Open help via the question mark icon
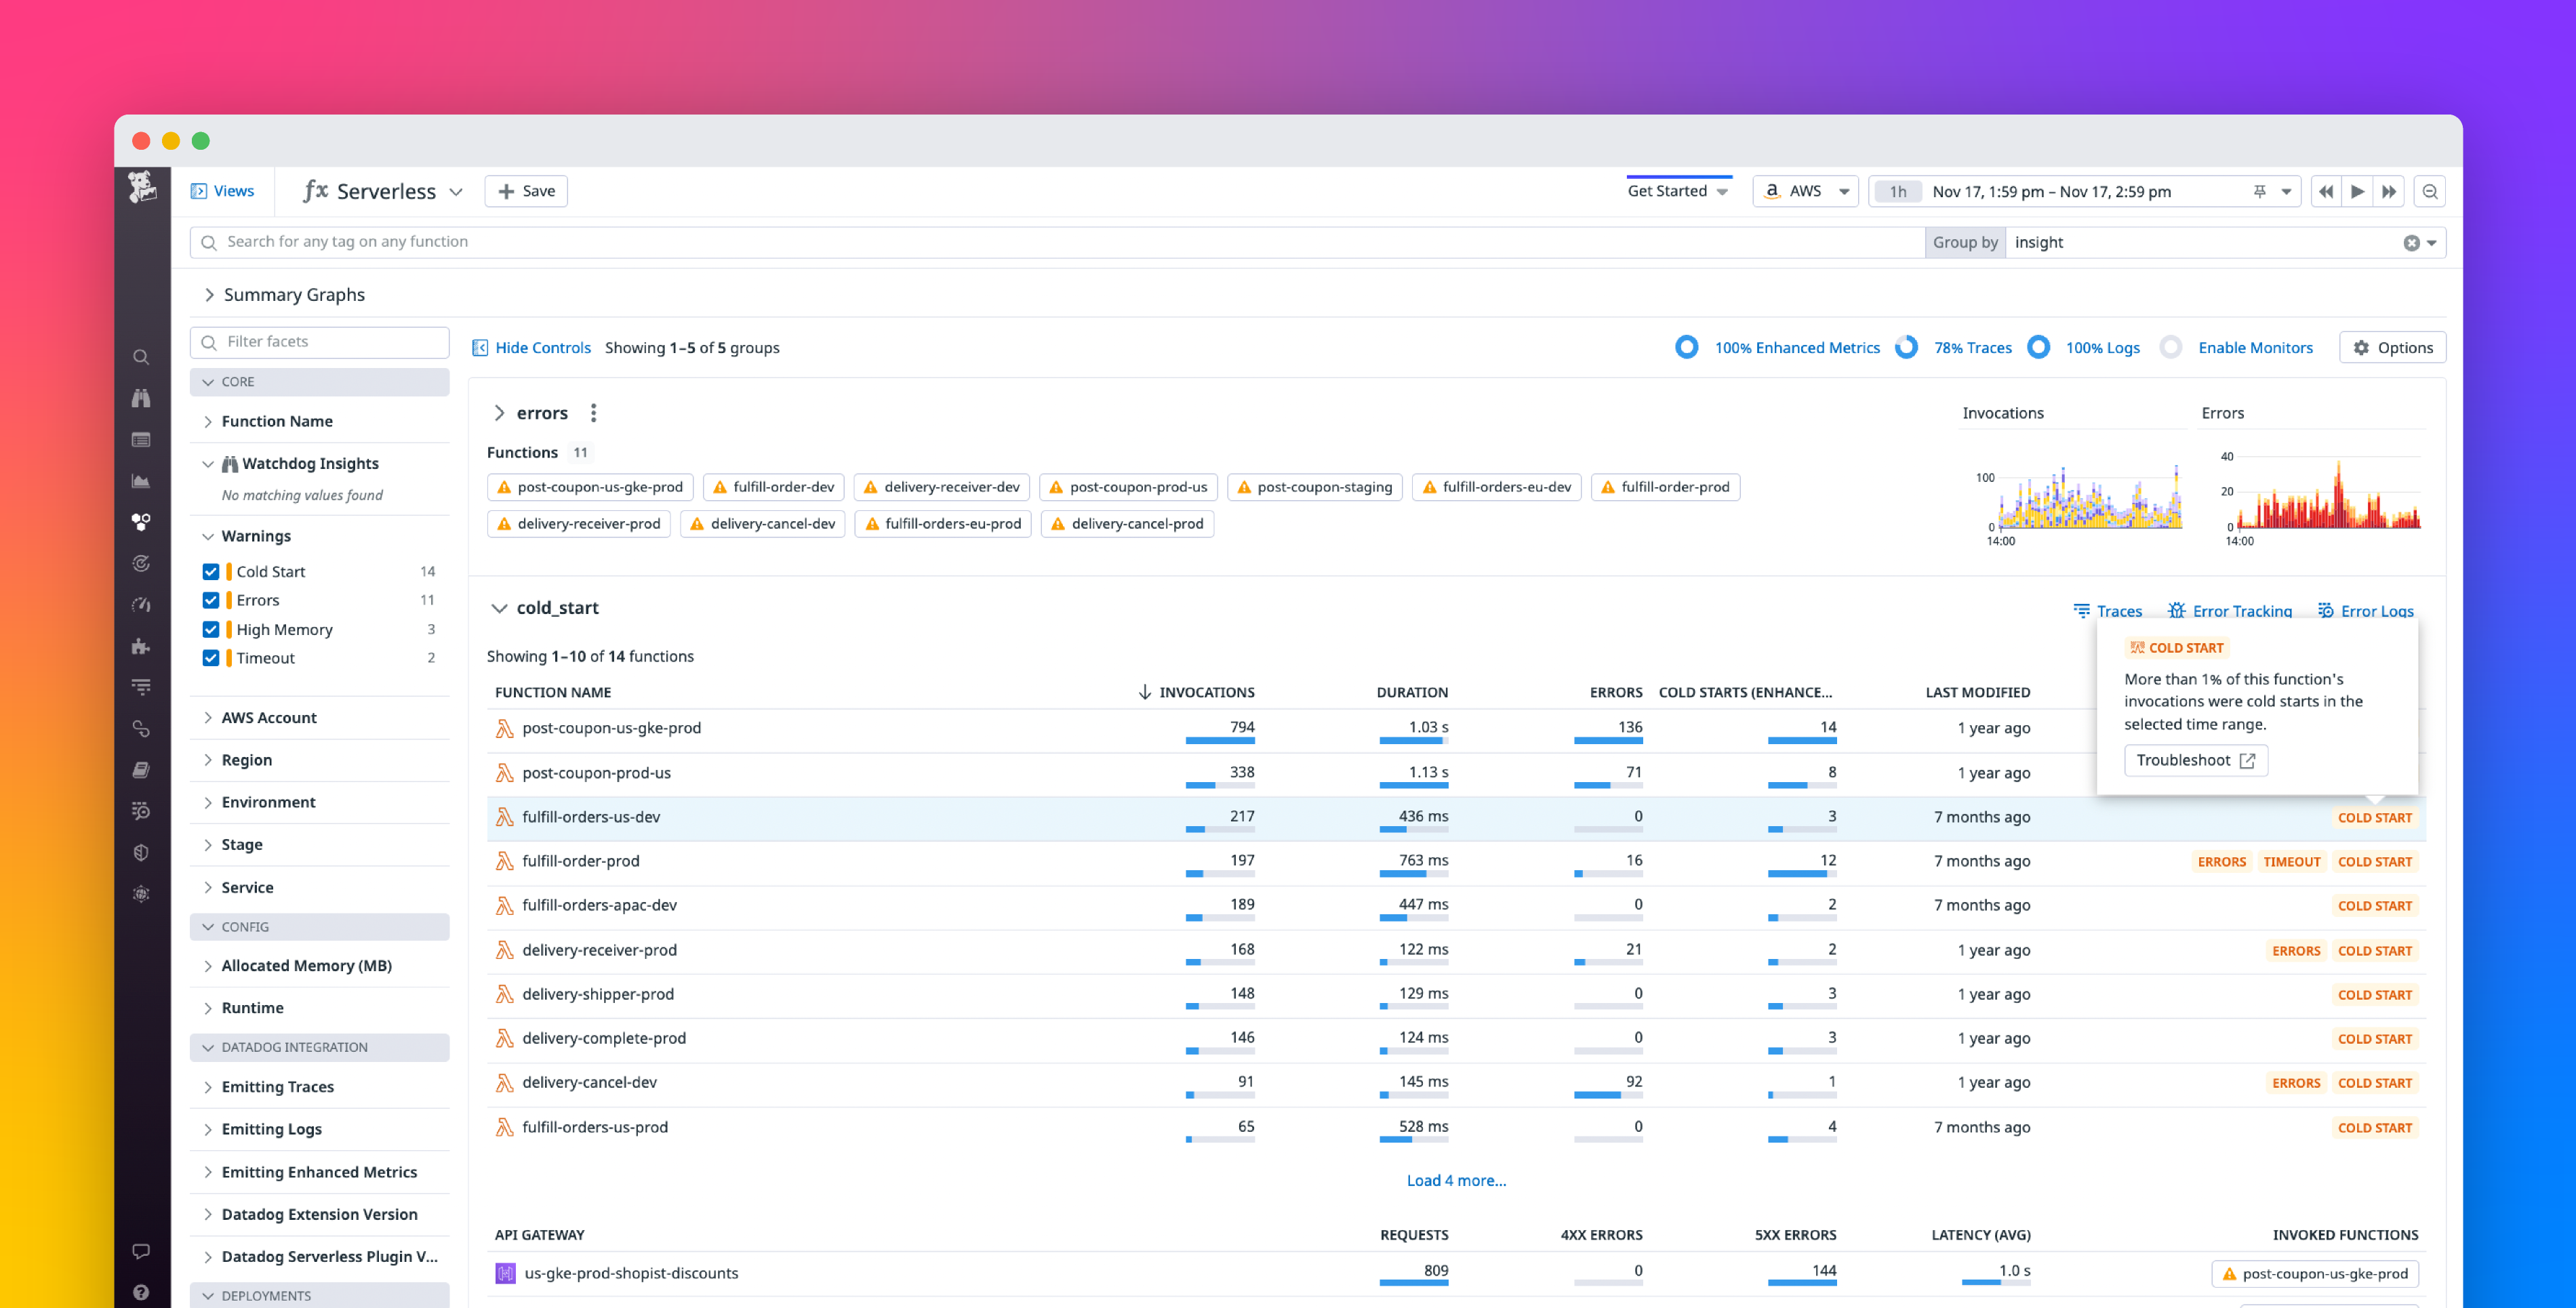Screen dimensions: 2576x1308 [x=141, y=1292]
